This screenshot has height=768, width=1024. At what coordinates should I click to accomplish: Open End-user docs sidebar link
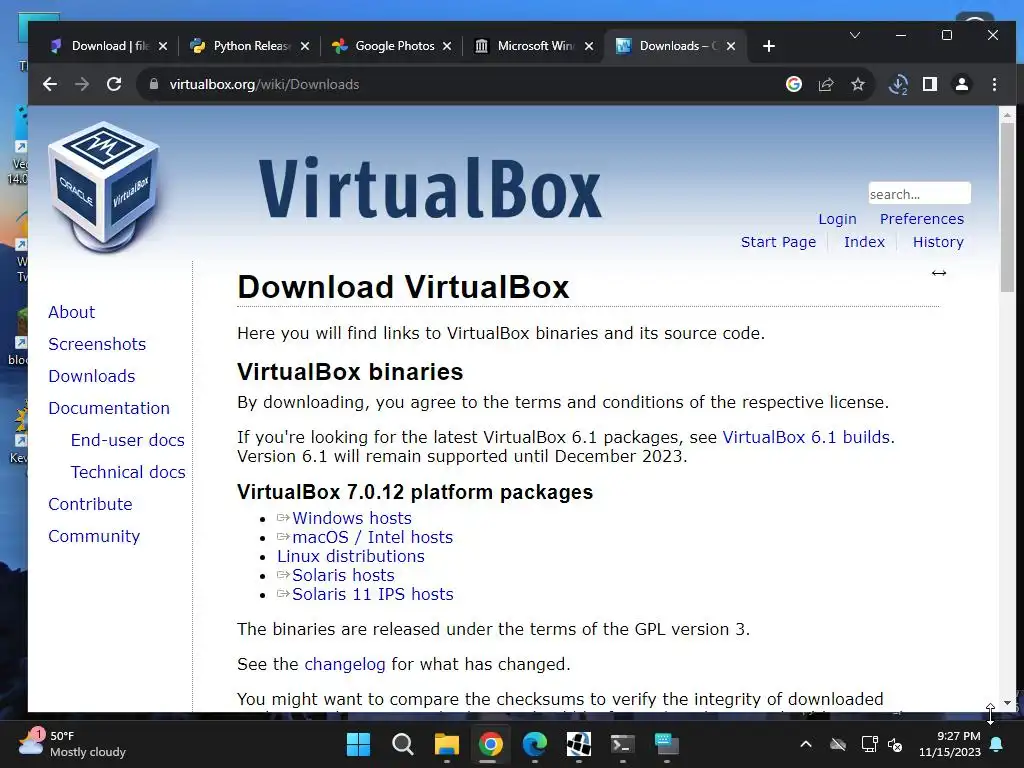[x=127, y=440]
